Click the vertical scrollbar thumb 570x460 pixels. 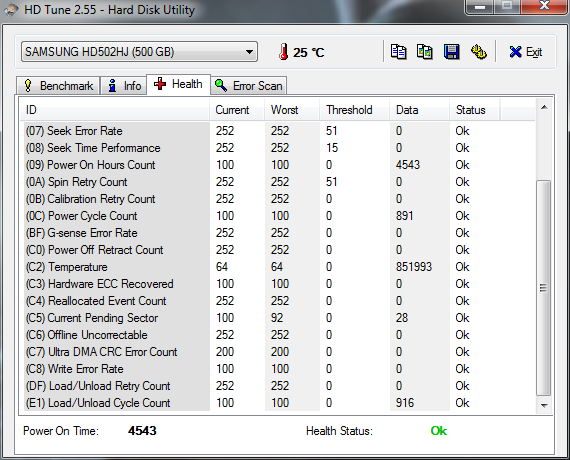[x=544, y=288]
